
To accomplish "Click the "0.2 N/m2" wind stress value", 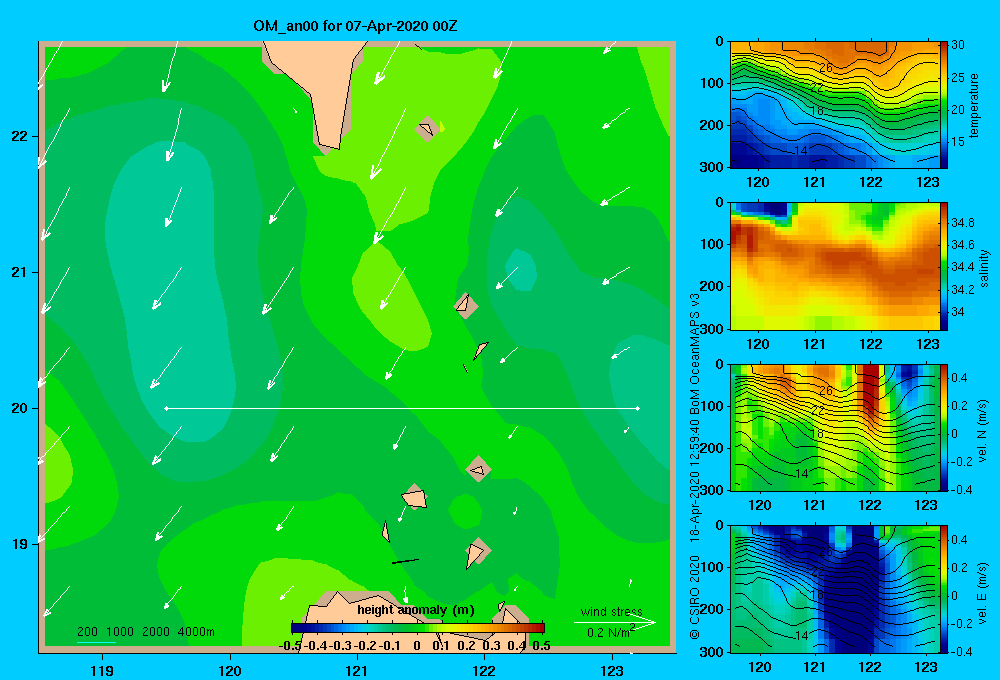I will coord(611,632).
